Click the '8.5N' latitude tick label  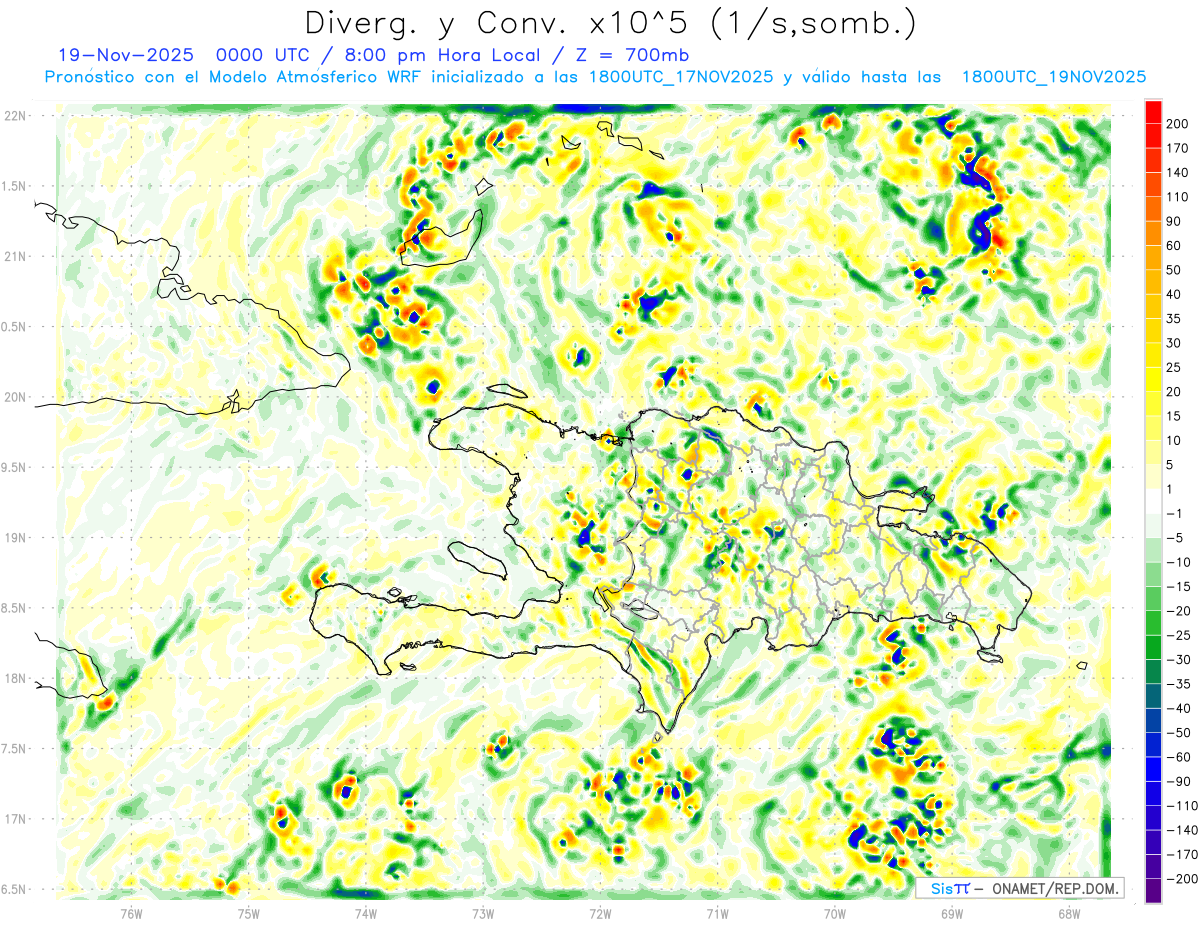pyautogui.click(x=15, y=608)
